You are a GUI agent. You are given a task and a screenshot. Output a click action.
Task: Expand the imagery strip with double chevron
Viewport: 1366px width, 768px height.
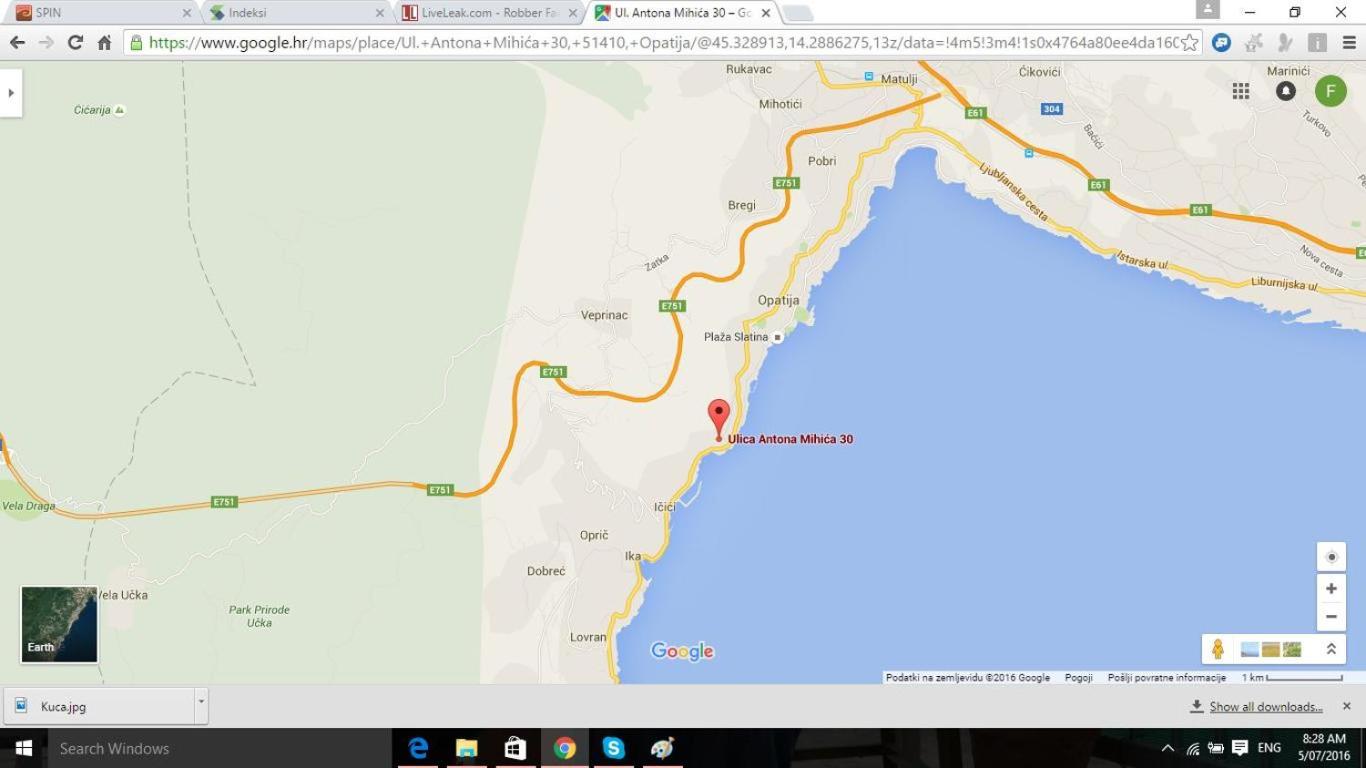(x=1331, y=649)
